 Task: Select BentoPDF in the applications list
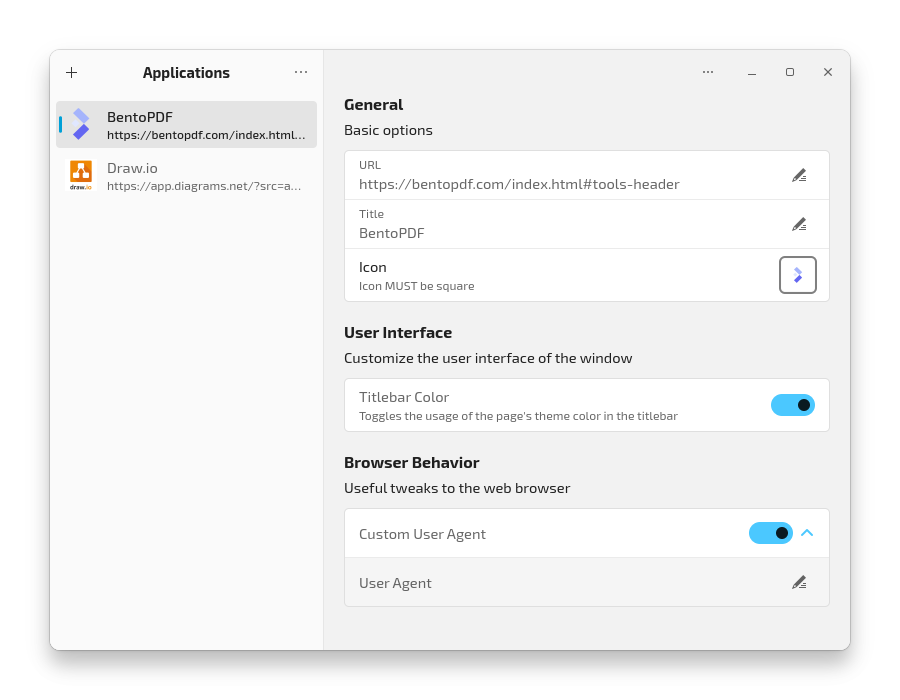click(187, 125)
